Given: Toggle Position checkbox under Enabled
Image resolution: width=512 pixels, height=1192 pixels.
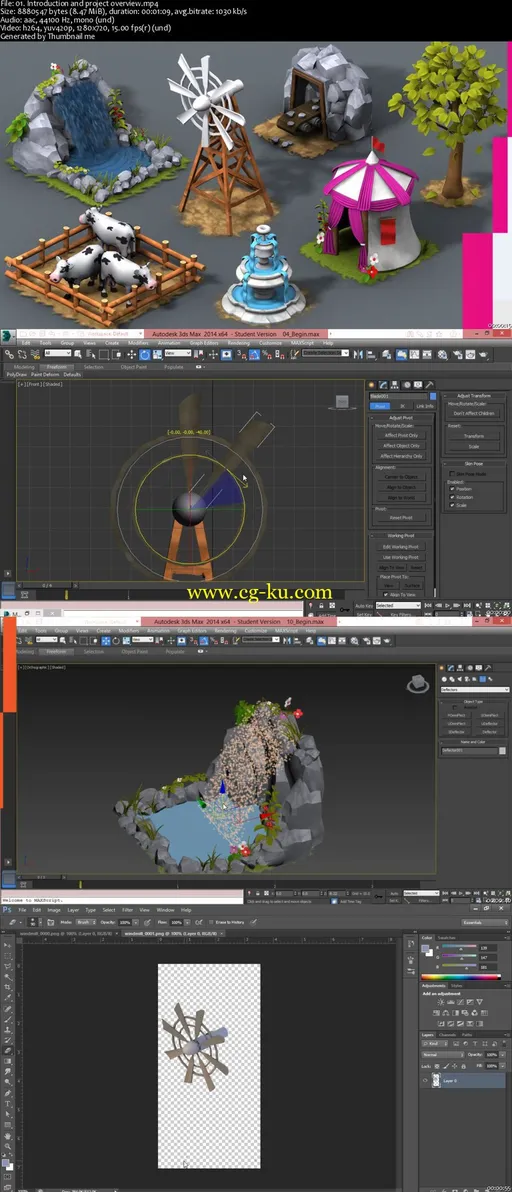Looking at the screenshot, I should pos(452,489).
